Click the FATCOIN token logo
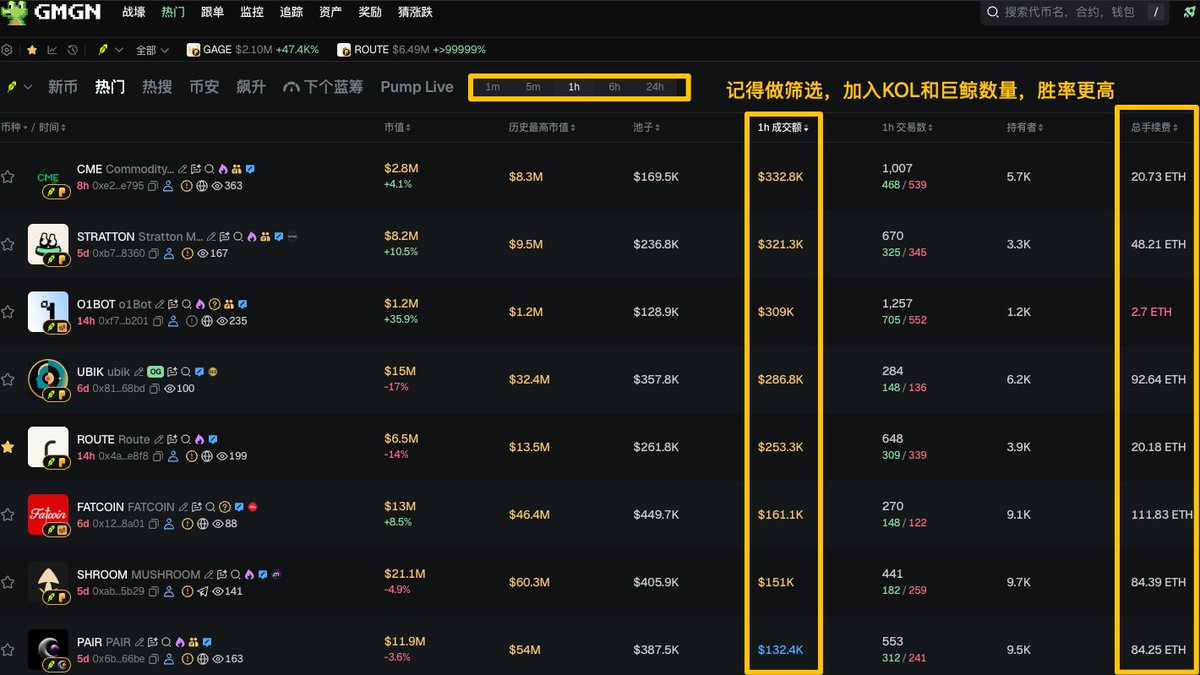The image size is (1200, 675). pos(48,515)
